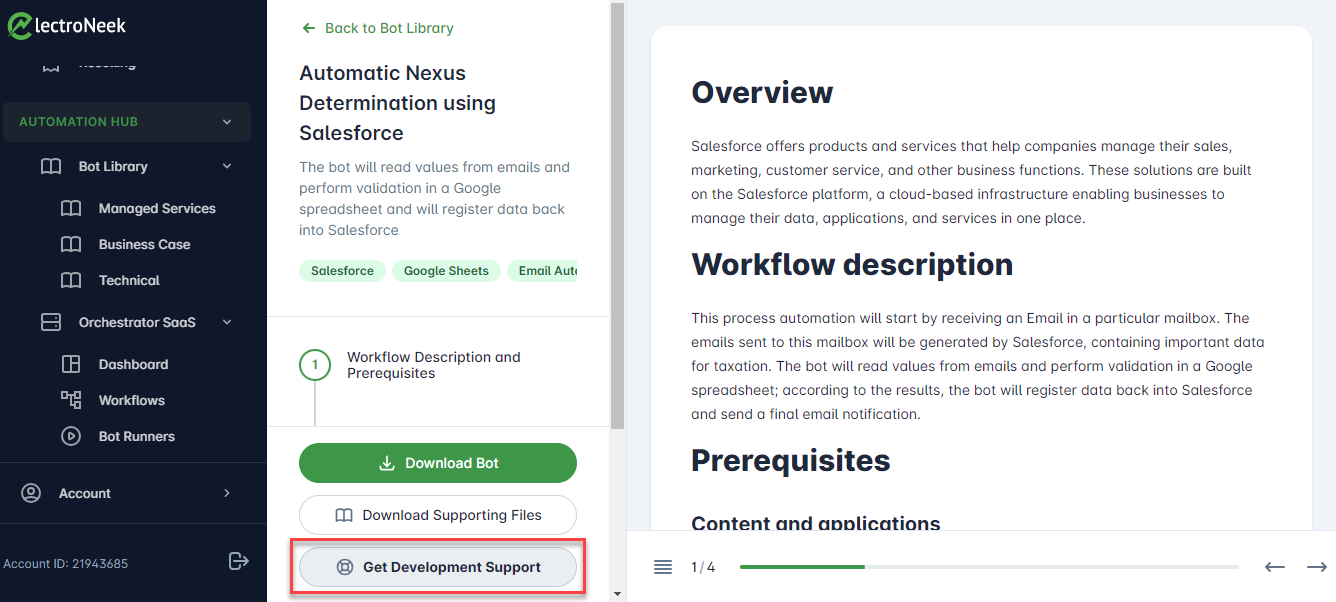
Task: Click the Orchestrator SaaS server icon
Action: coord(51,322)
